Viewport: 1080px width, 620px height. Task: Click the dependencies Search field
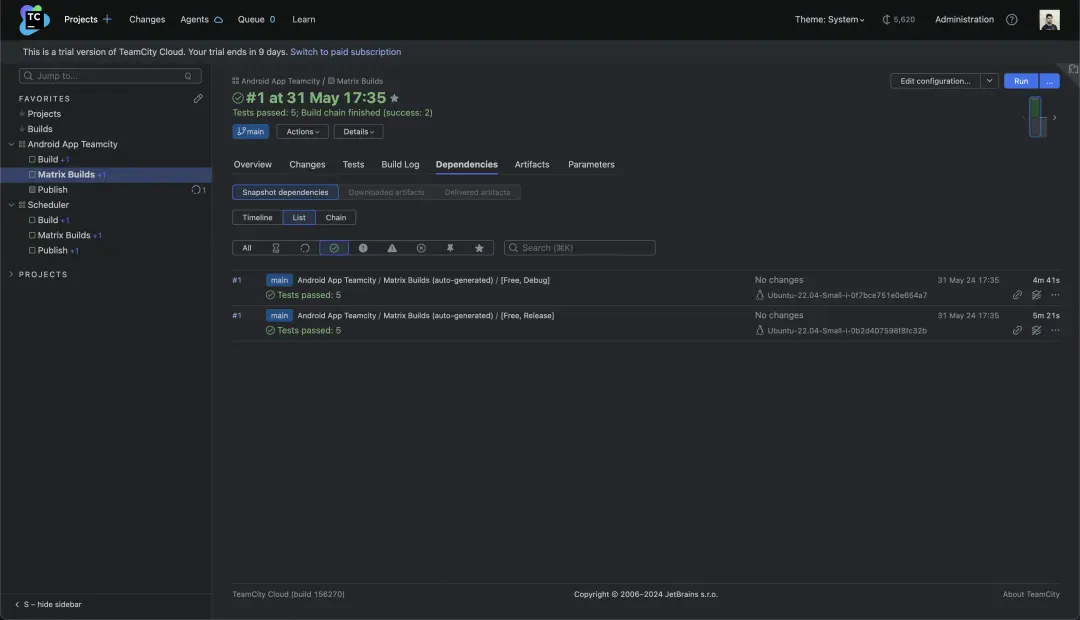pyautogui.click(x=579, y=248)
